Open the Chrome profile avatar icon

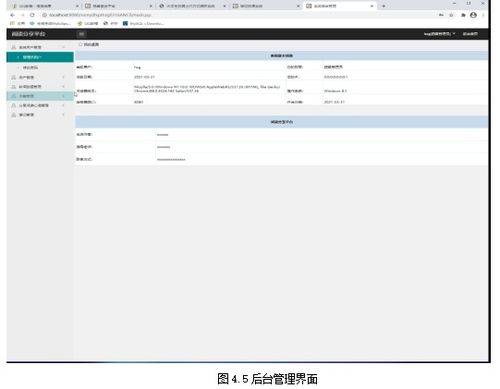click(x=473, y=15)
